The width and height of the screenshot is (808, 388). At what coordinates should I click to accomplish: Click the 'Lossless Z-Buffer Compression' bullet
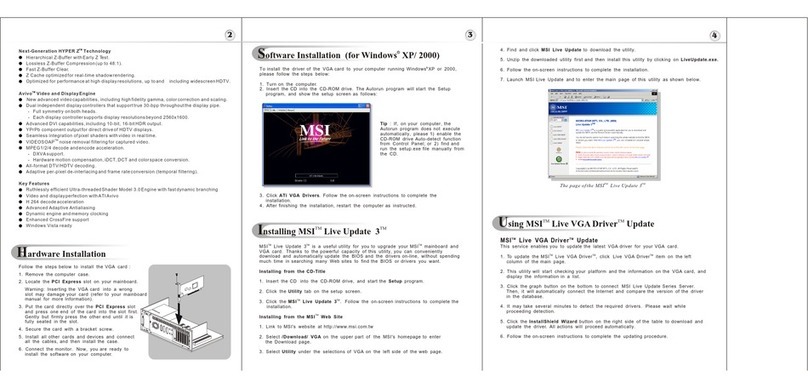point(74,63)
